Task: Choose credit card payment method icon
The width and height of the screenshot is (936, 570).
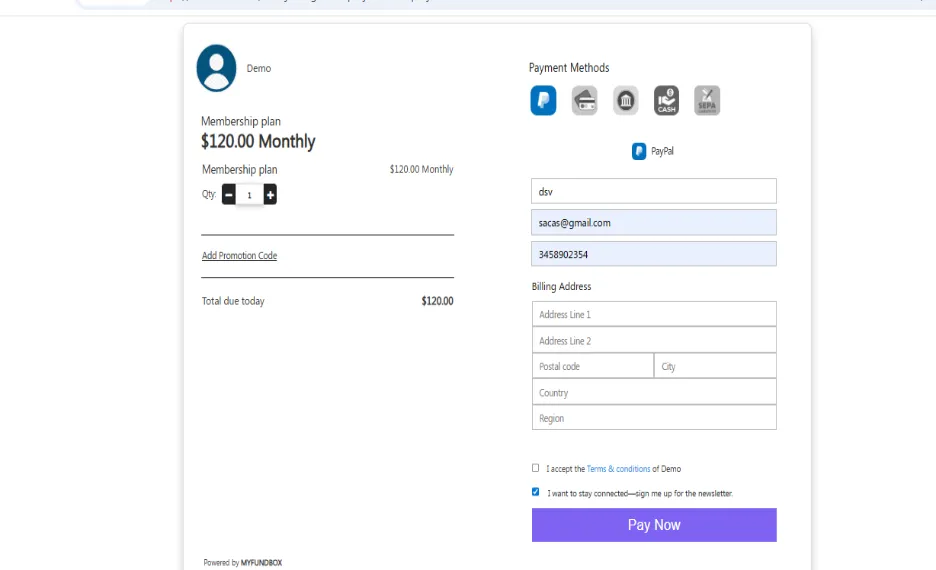Action: click(584, 100)
